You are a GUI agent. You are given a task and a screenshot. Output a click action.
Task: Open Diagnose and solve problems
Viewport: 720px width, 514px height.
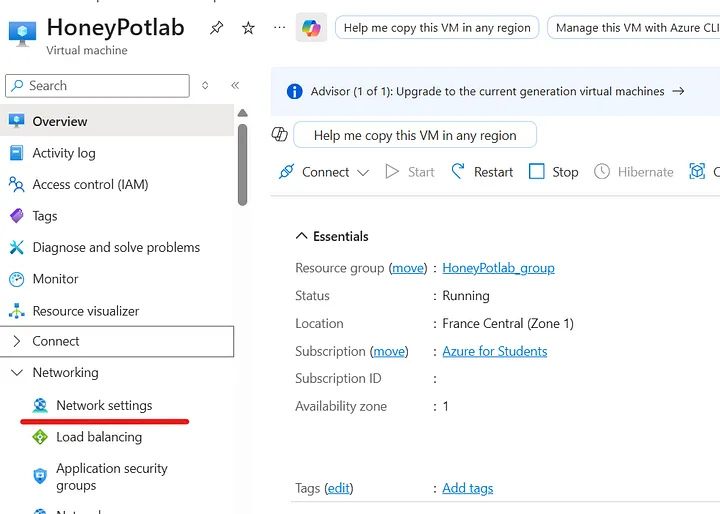(117, 247)
